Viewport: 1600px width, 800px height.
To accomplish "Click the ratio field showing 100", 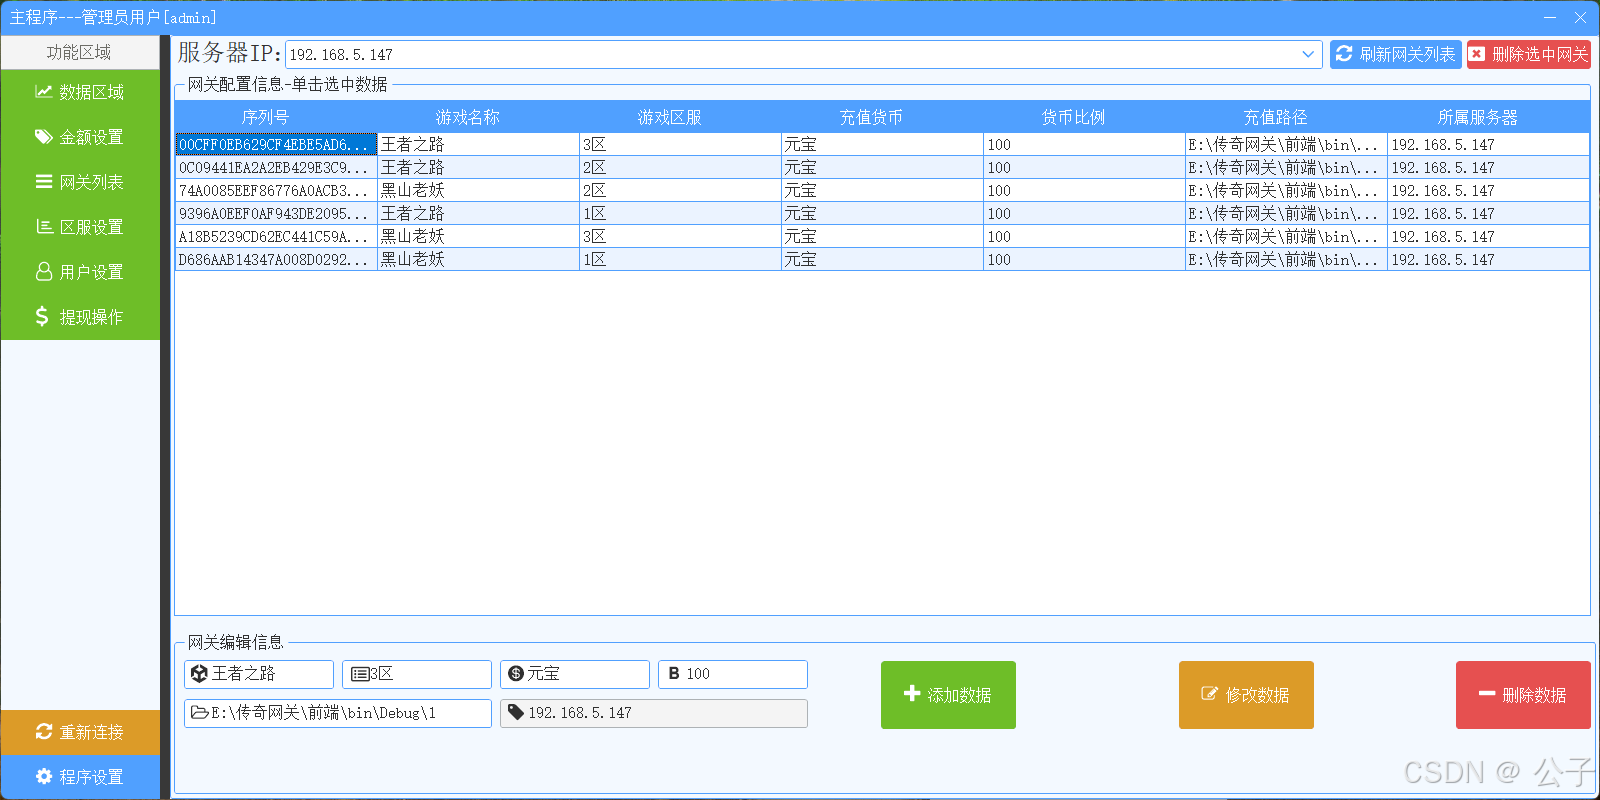I will pyautogui.click(x=733, y=674).
